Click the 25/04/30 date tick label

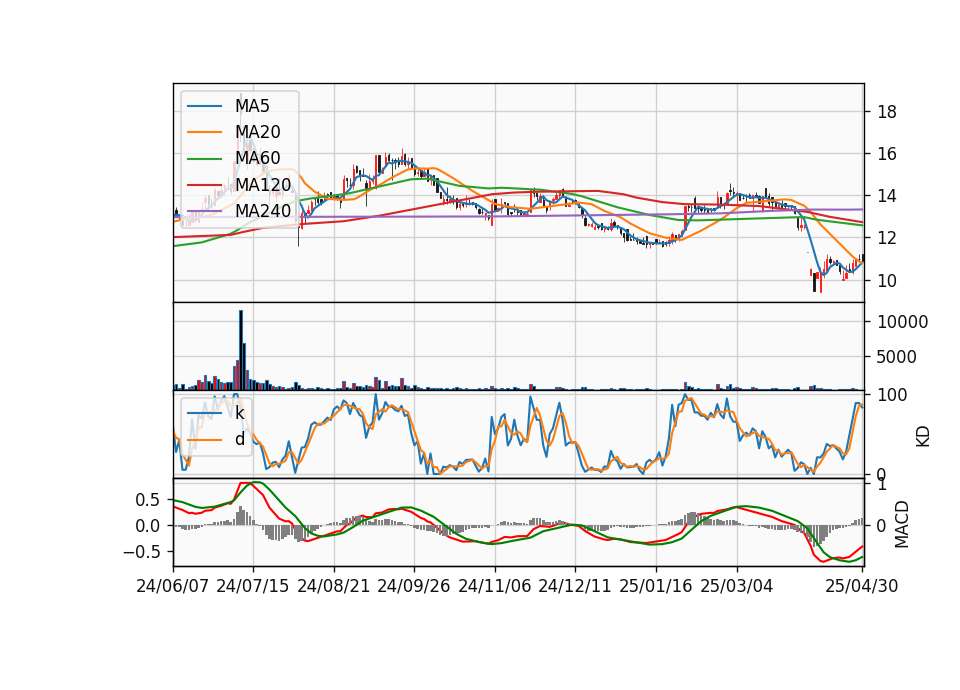862,586
